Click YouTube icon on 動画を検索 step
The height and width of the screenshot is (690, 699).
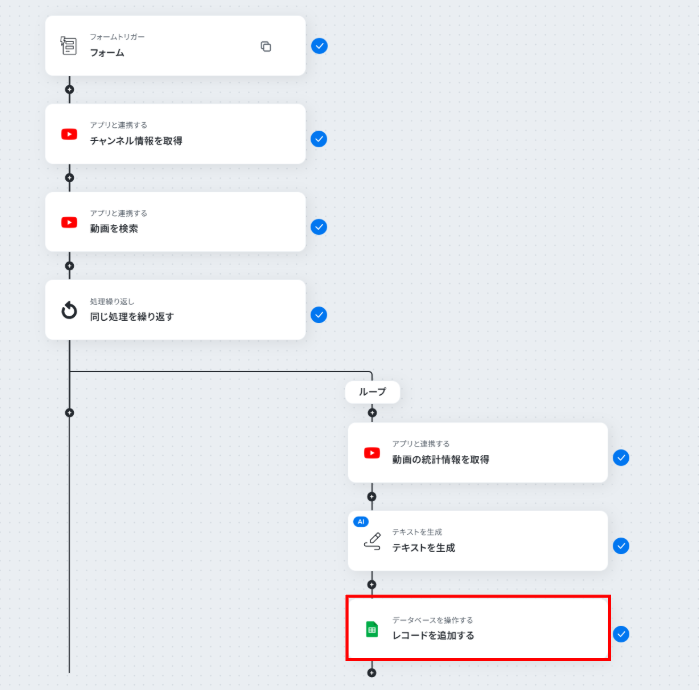[69, 222]
